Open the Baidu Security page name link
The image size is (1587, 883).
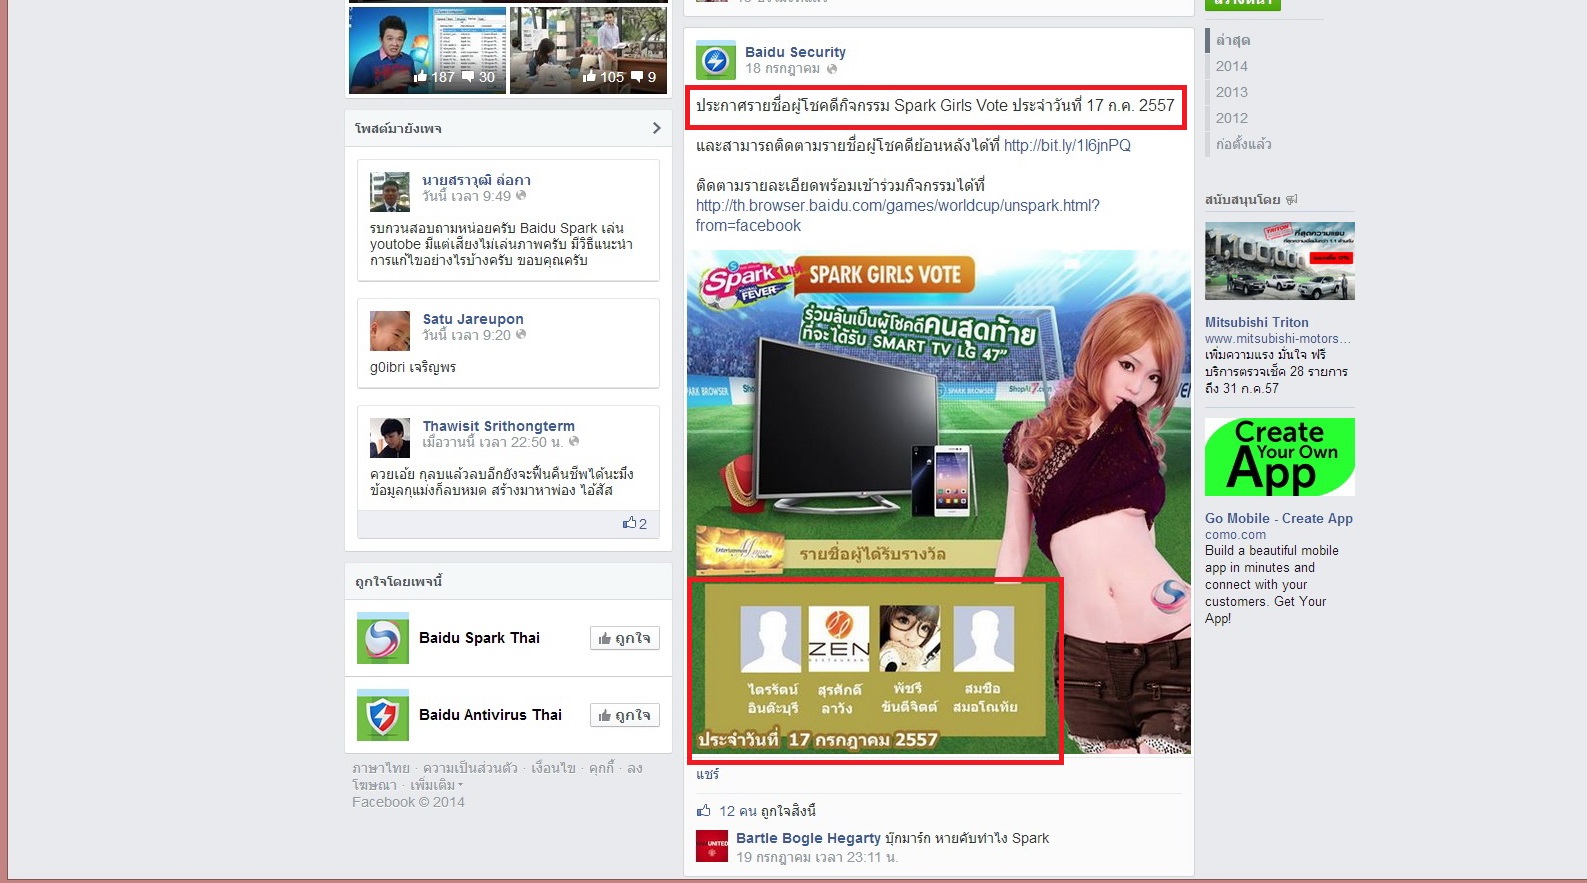[795, 52]
